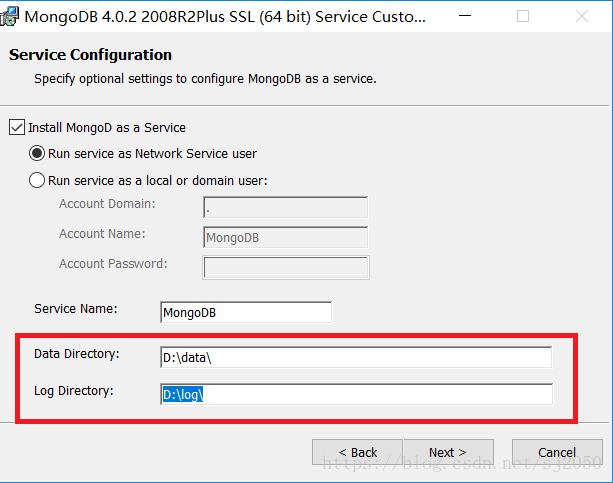Viewport: 613px width, 483px height.
Task: Click the grayed-out maximize window button
Action: (523, 16)
